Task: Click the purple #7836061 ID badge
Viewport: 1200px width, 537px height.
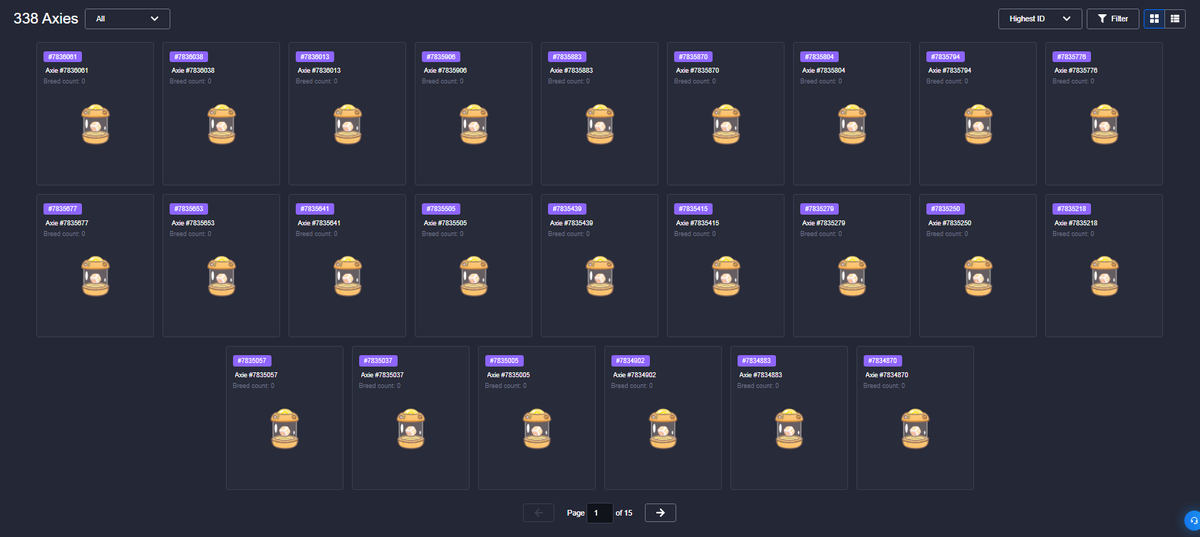Action: point(63,57)
